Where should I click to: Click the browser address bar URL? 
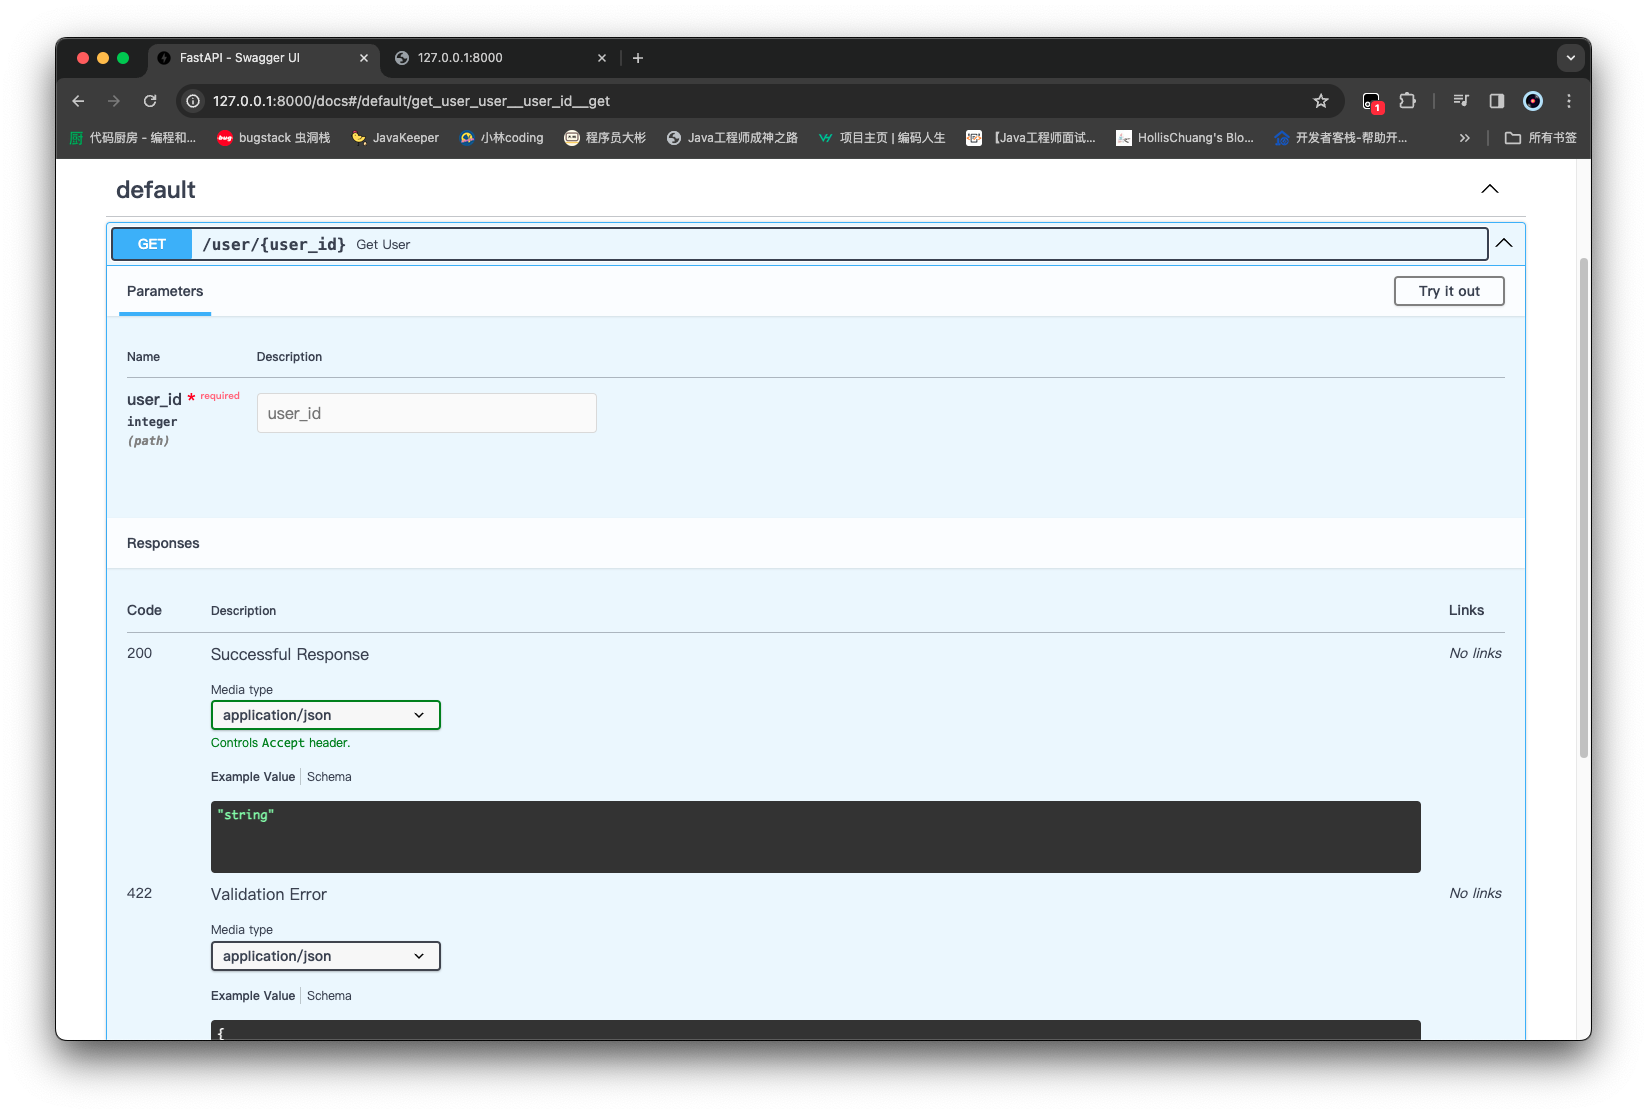(x=411, y=101)
